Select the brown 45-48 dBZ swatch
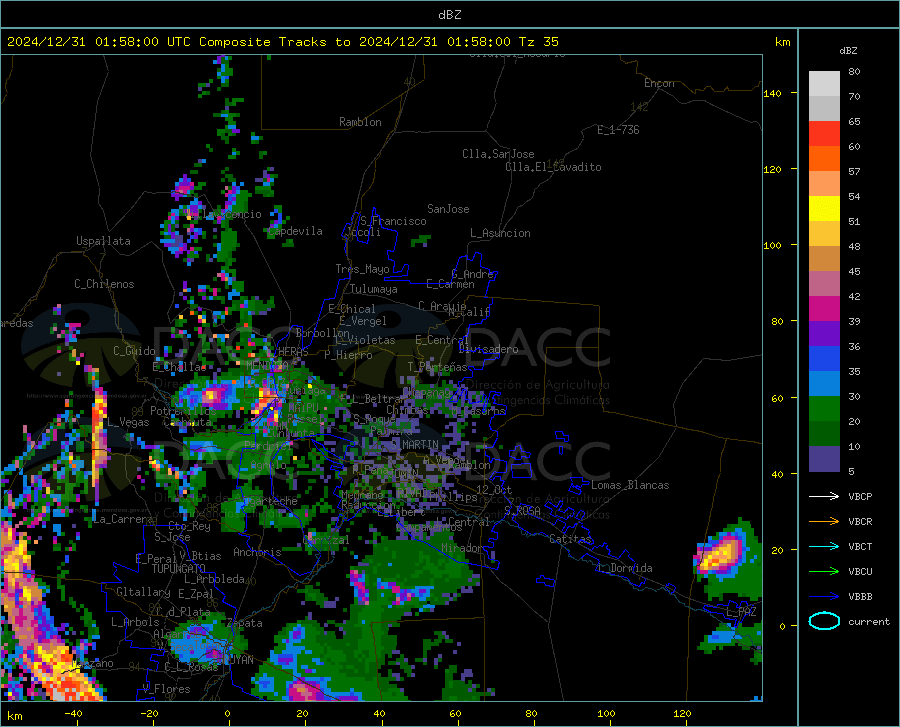The image size is (900, 727). [824, 259]
